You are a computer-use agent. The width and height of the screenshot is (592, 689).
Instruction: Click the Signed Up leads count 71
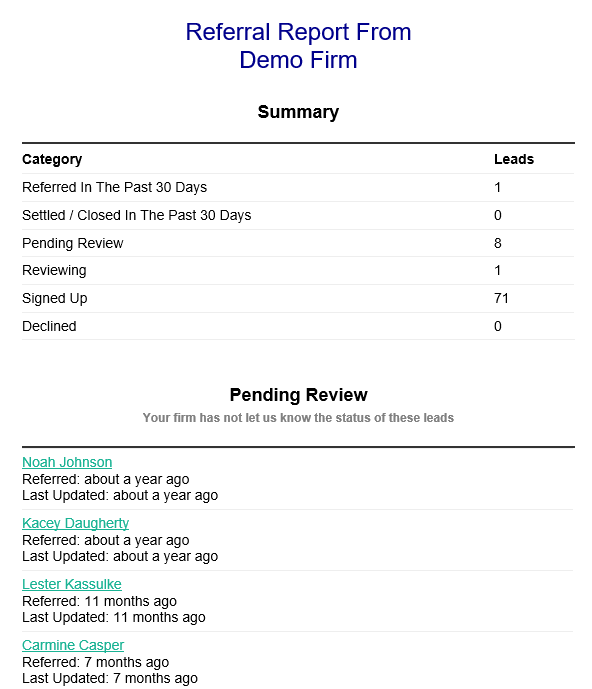click(x=501, y=298)
